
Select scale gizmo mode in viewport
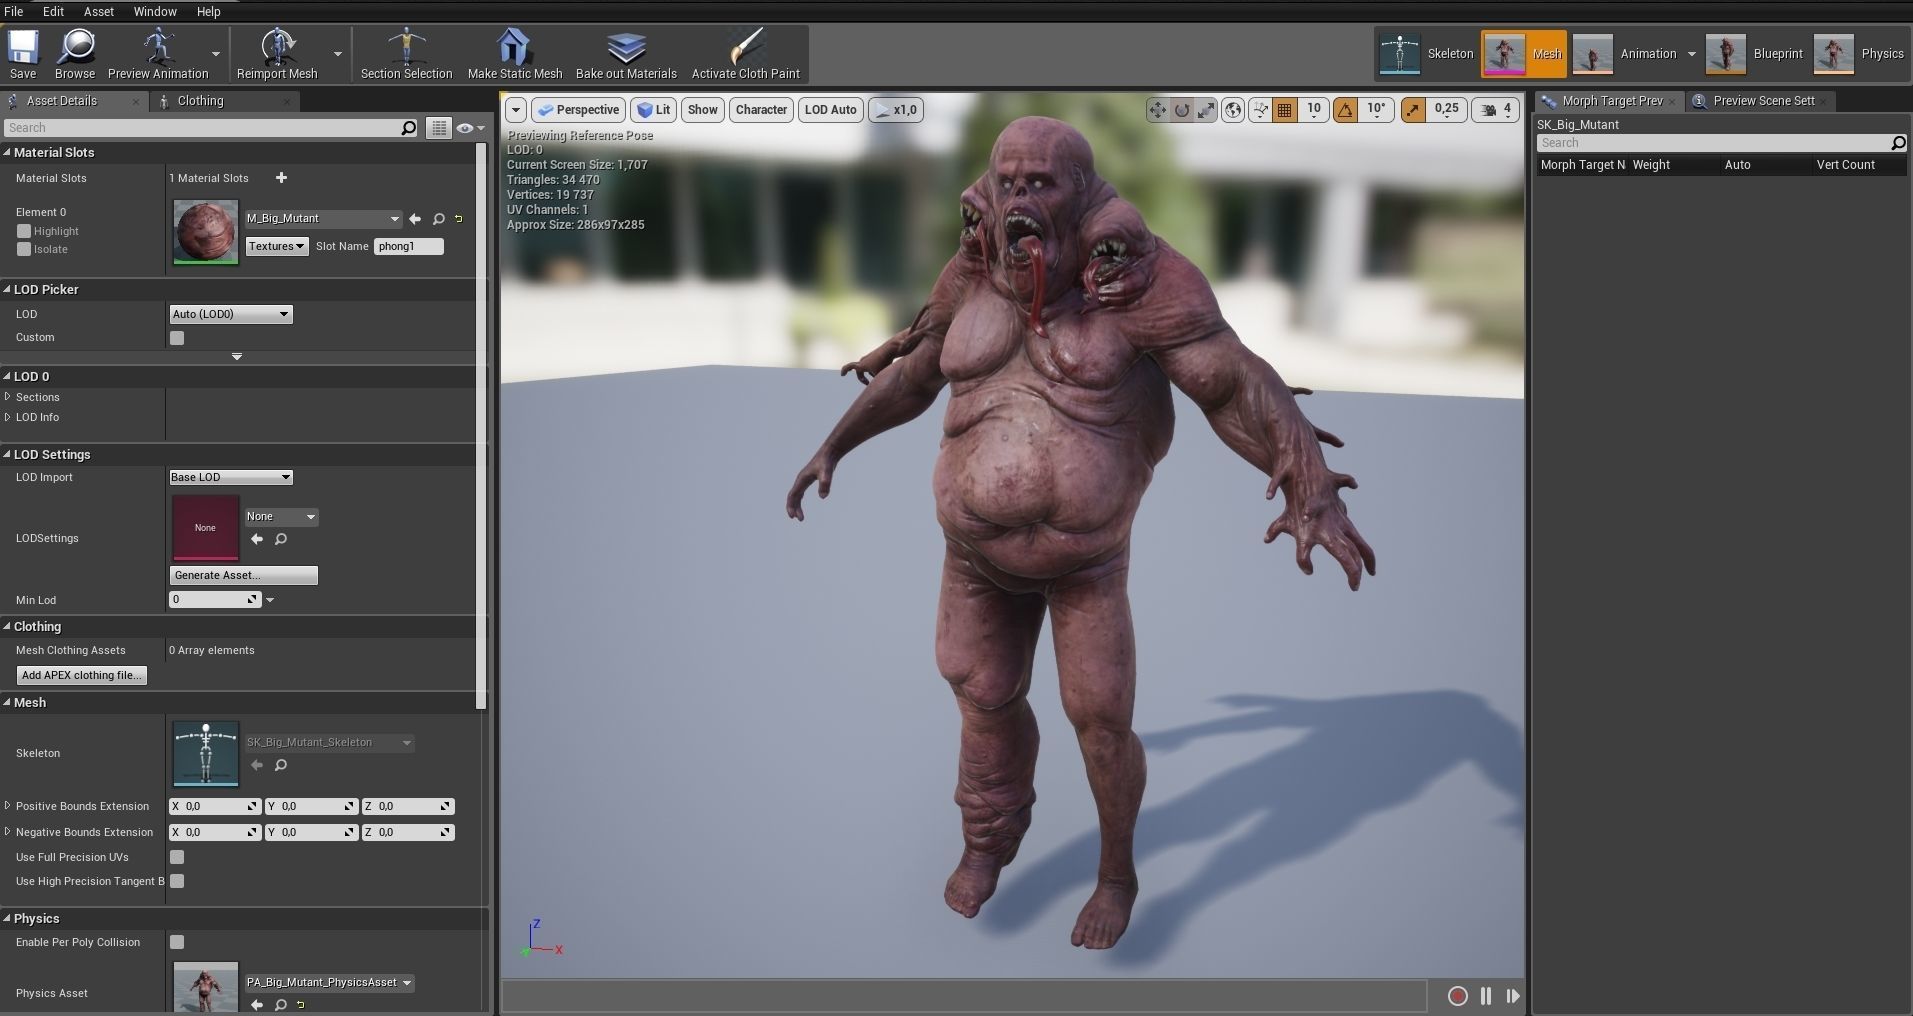[x=1207, y=110]
